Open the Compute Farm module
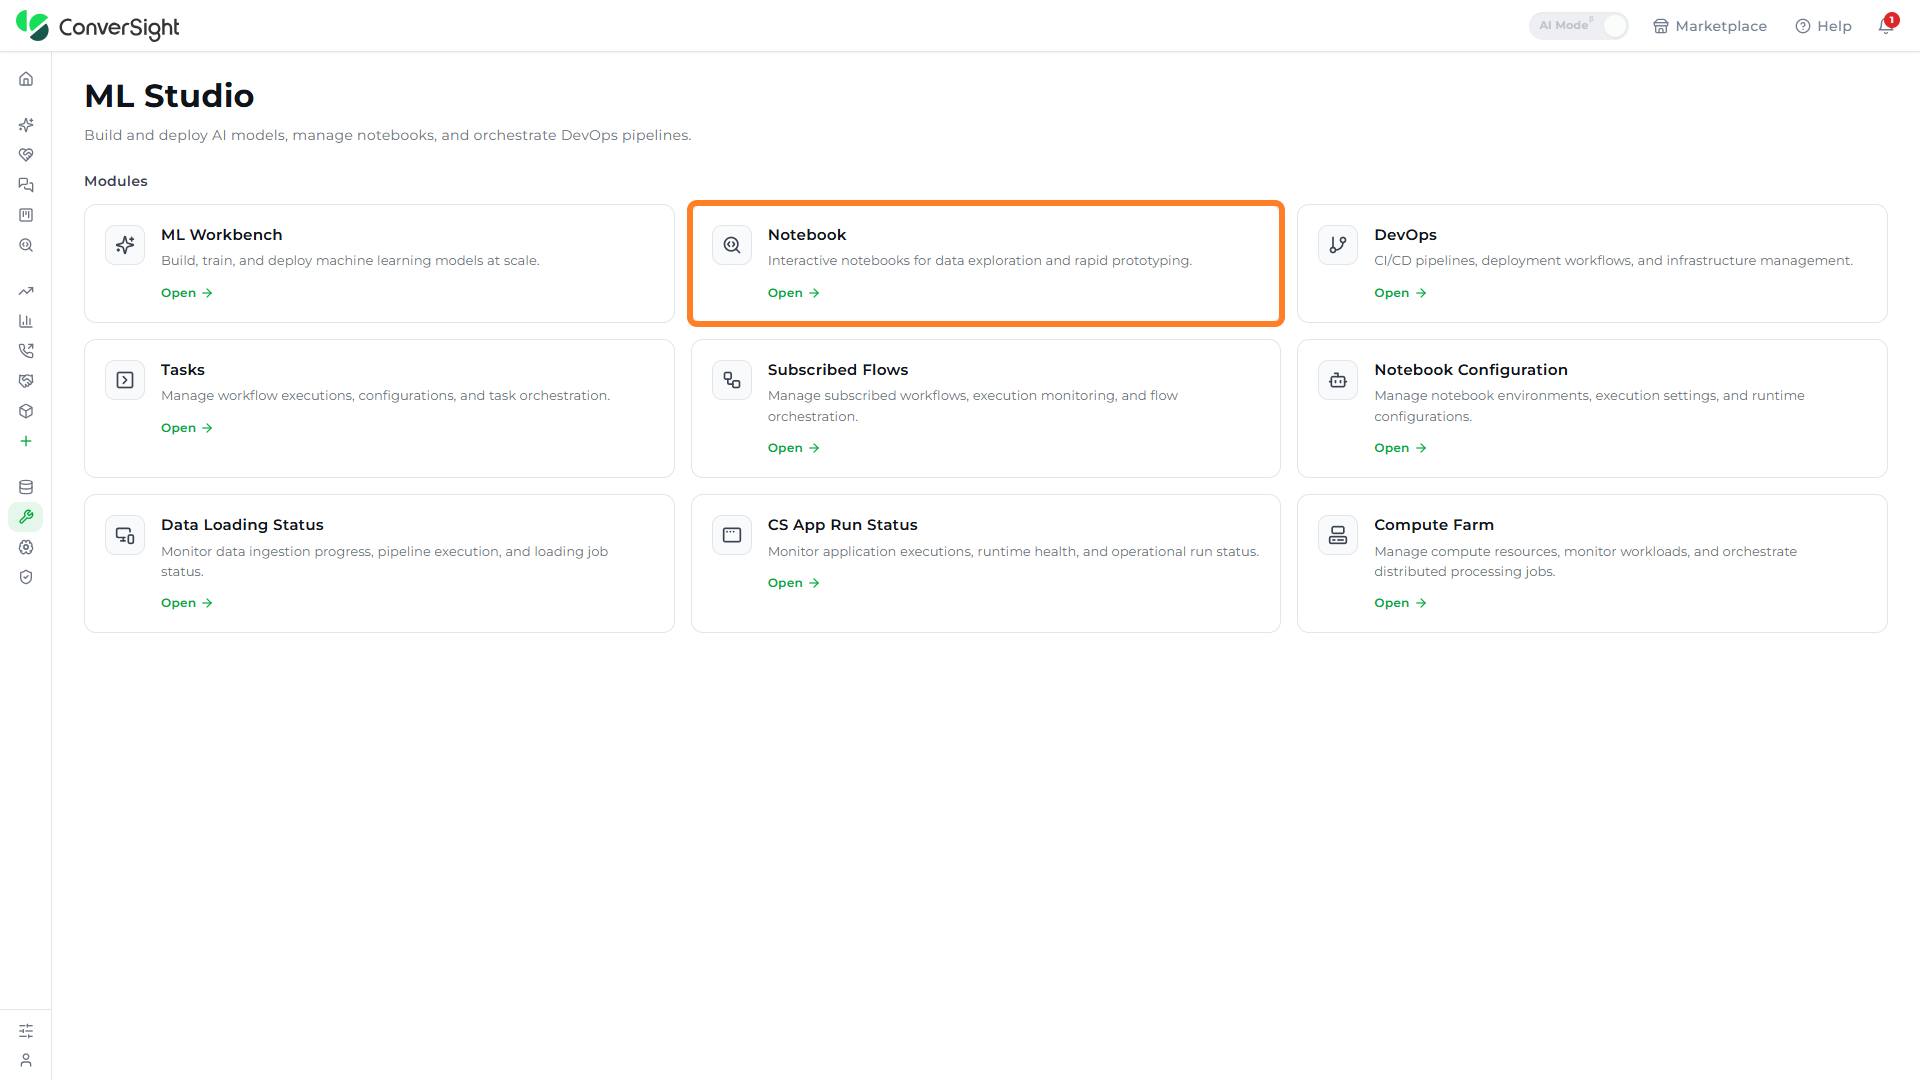The image size is (1920, 1080). pyautogui.click(x=1592, y=563)
